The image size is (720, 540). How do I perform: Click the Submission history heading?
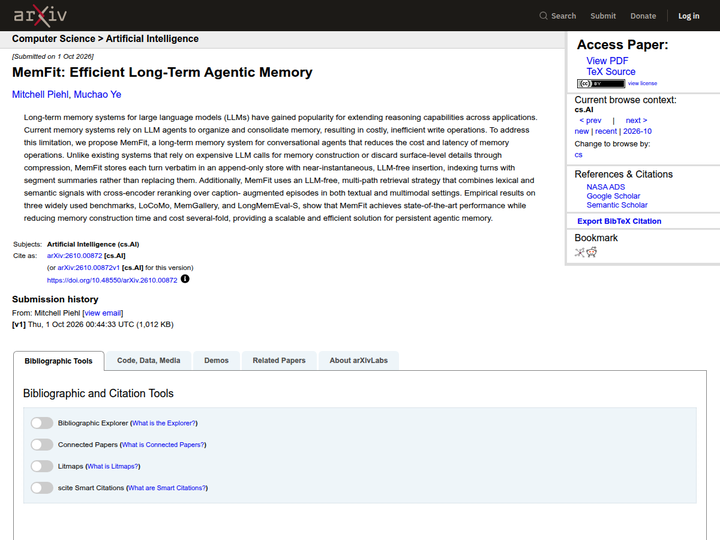[x=55, y=299]
